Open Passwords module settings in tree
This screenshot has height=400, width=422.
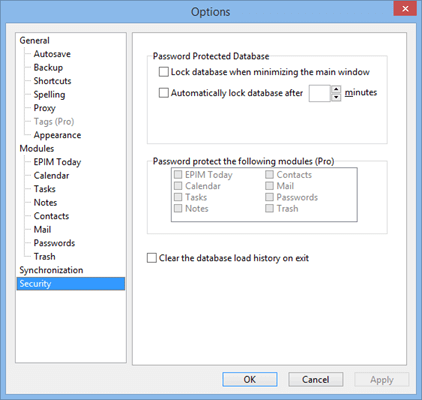54,243
